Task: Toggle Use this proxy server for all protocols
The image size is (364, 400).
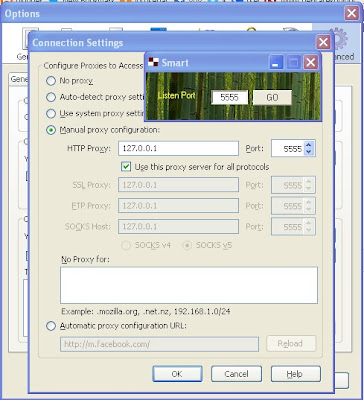Action: click(x=126, y=167)
